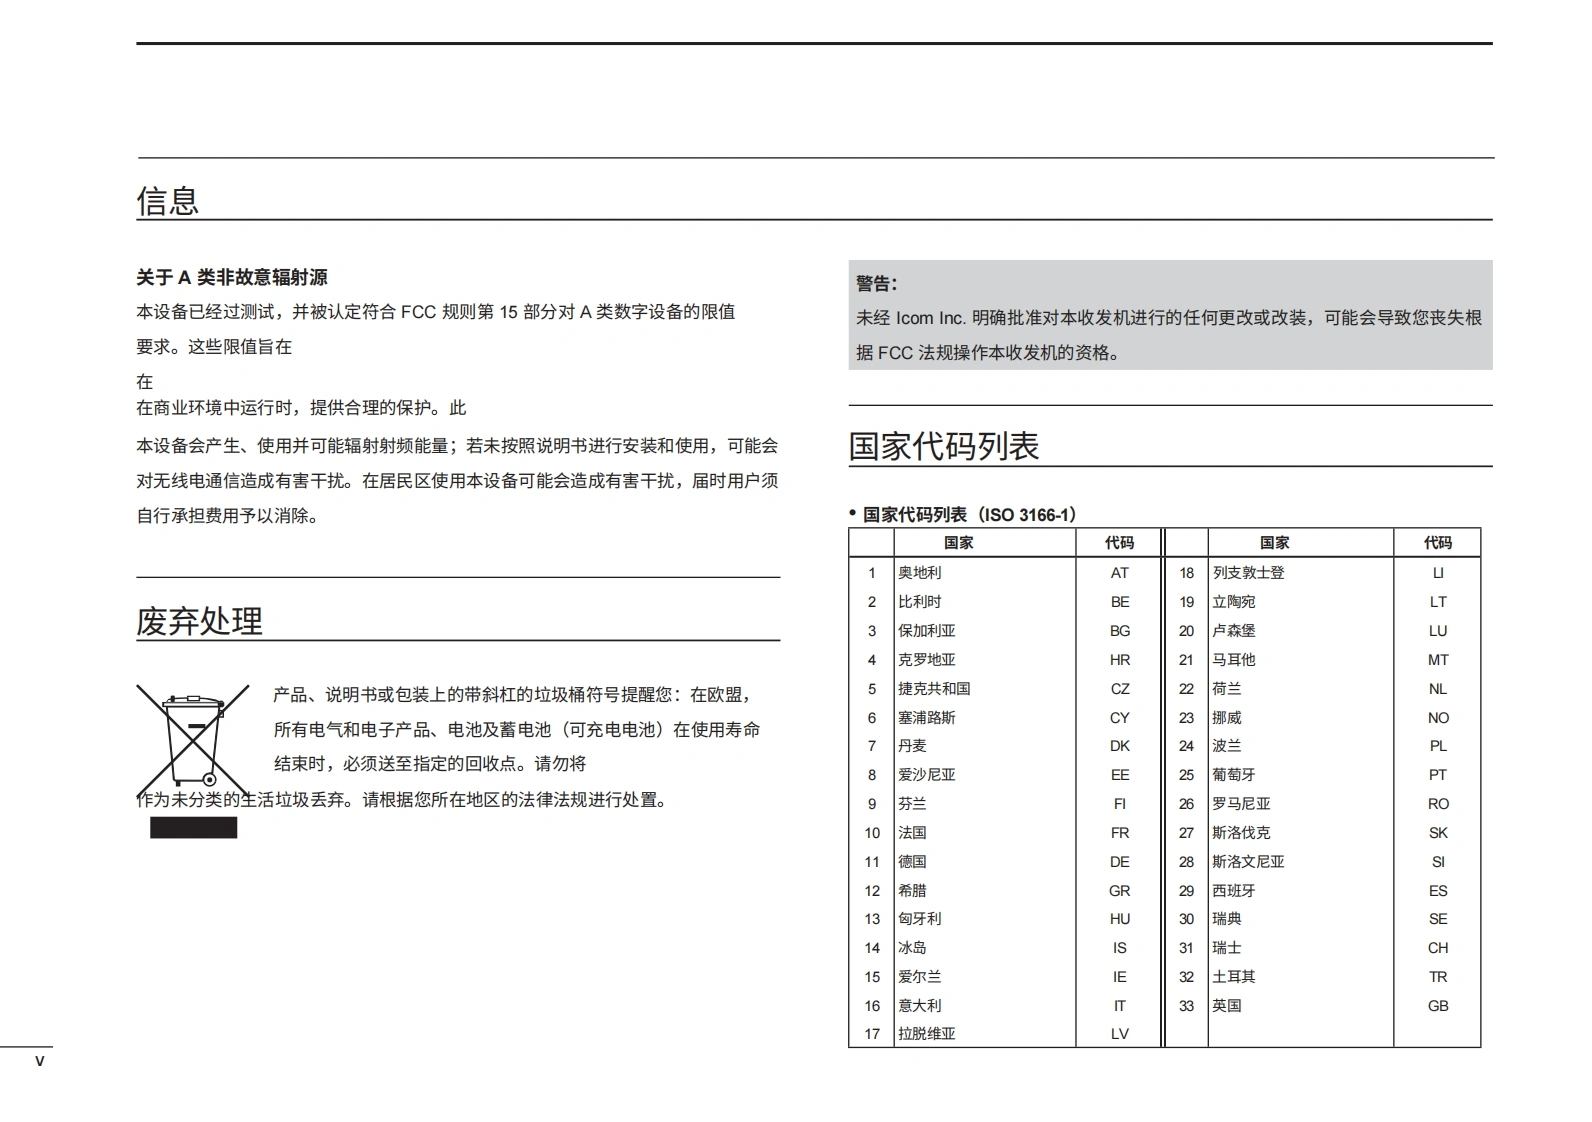1592x1122 pixels.
Task: Click the 信息 section heading
Action: (168, 200)
